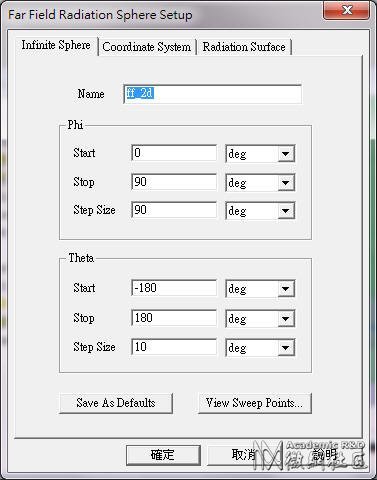Click the Phi Start value field

174,153
